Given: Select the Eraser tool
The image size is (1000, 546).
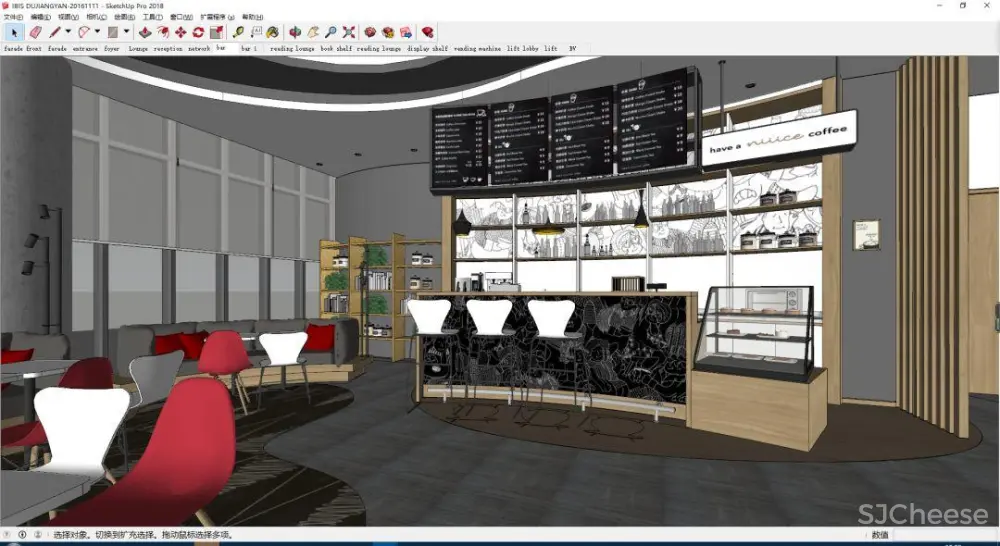Looking at the screenshot, I should pos(35,32).
